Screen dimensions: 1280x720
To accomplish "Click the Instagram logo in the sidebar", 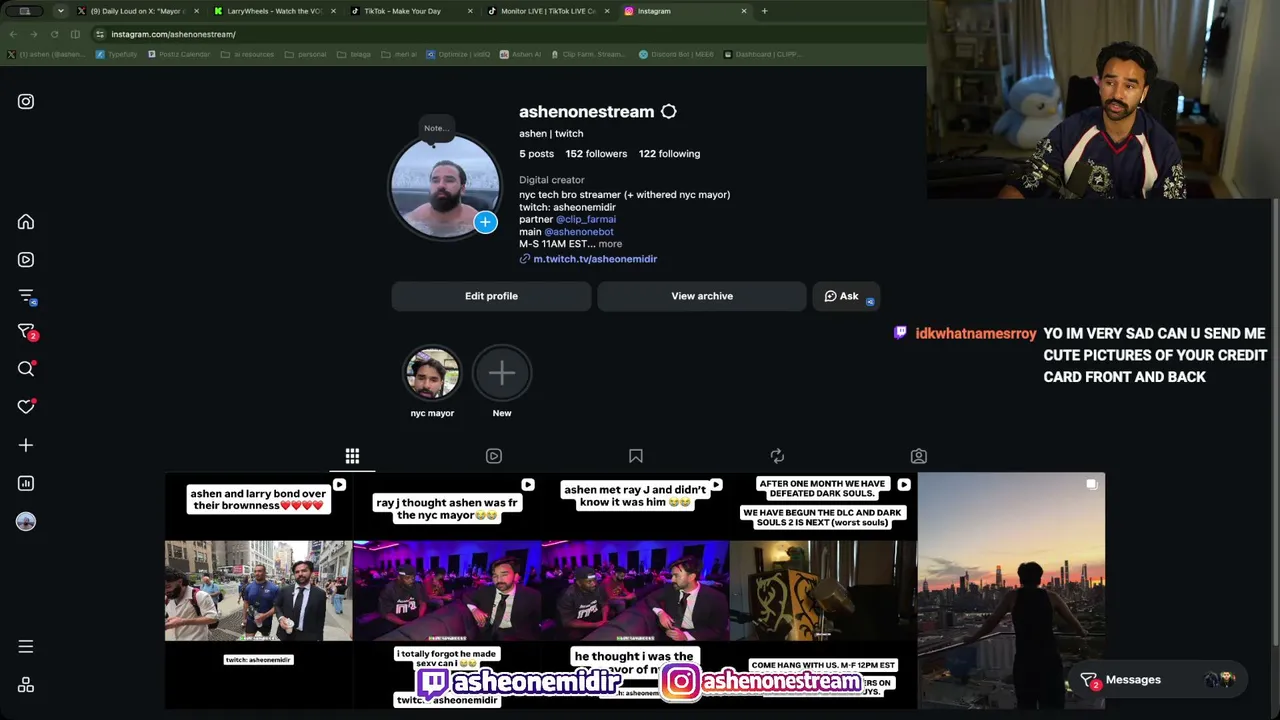I will 26,101.
